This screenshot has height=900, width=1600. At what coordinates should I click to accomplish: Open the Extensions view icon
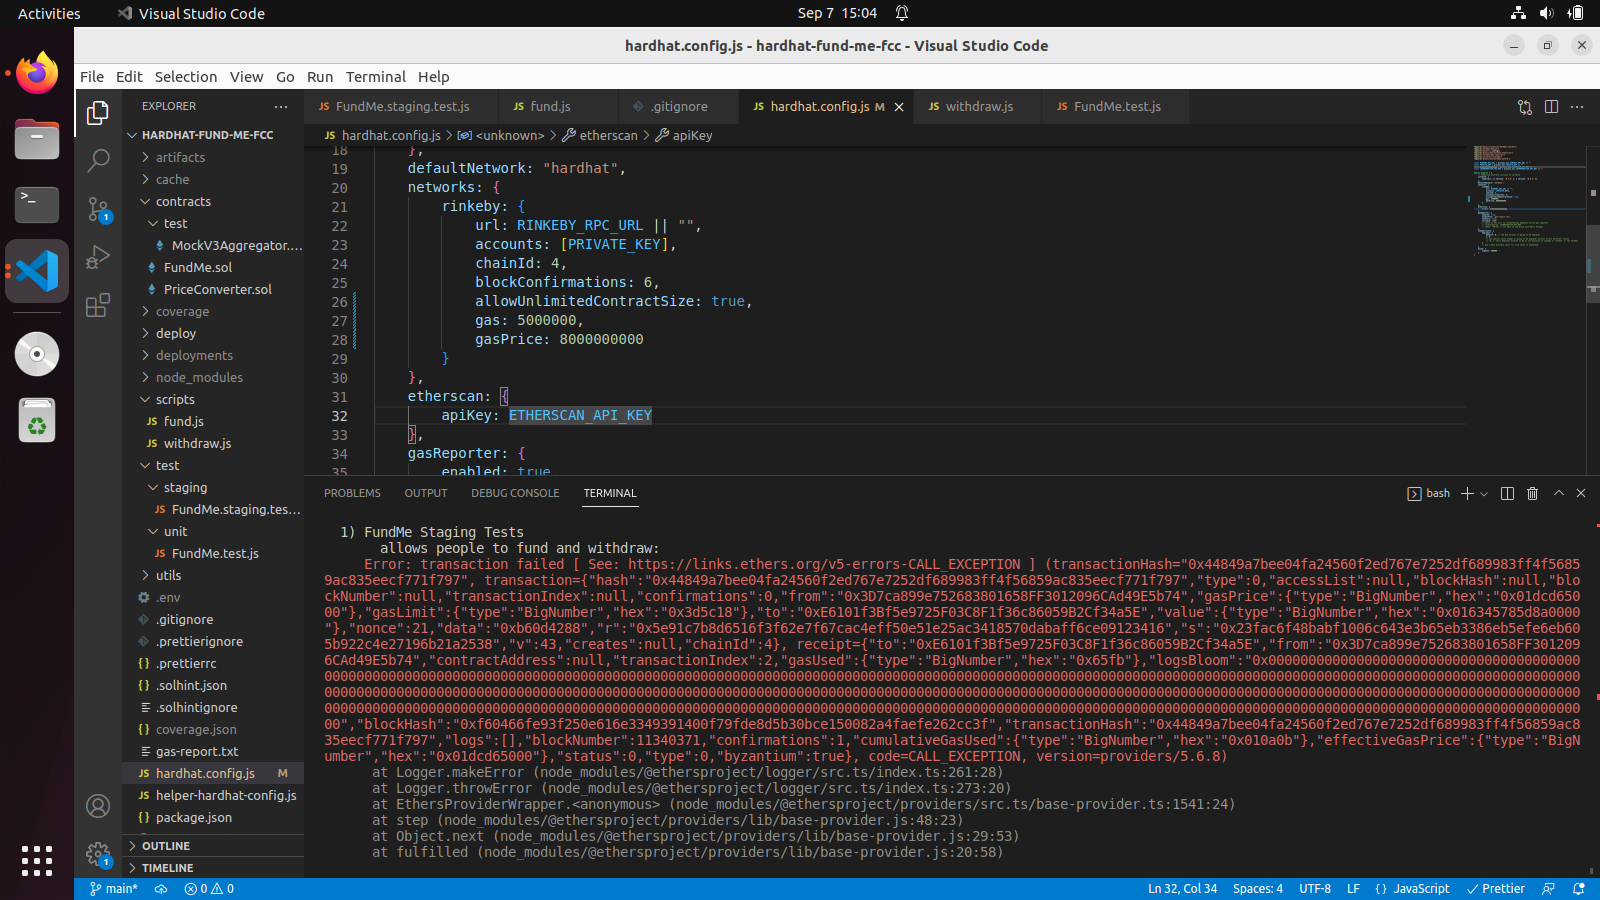point(98,305)
